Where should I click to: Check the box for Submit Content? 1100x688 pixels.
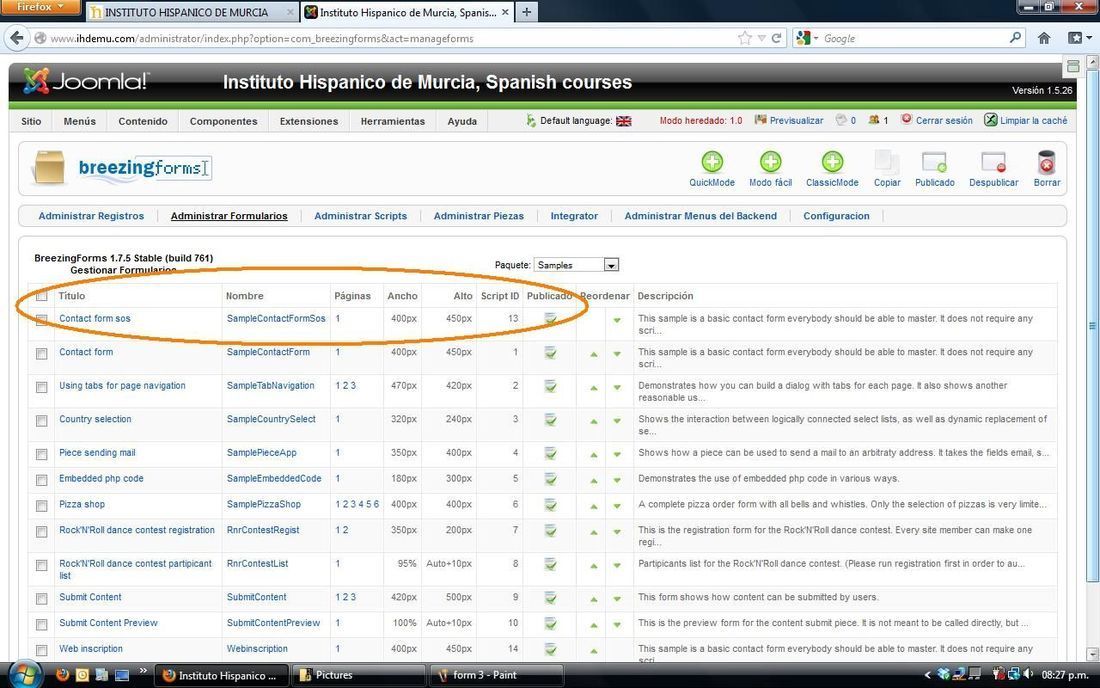click(42, 599)
